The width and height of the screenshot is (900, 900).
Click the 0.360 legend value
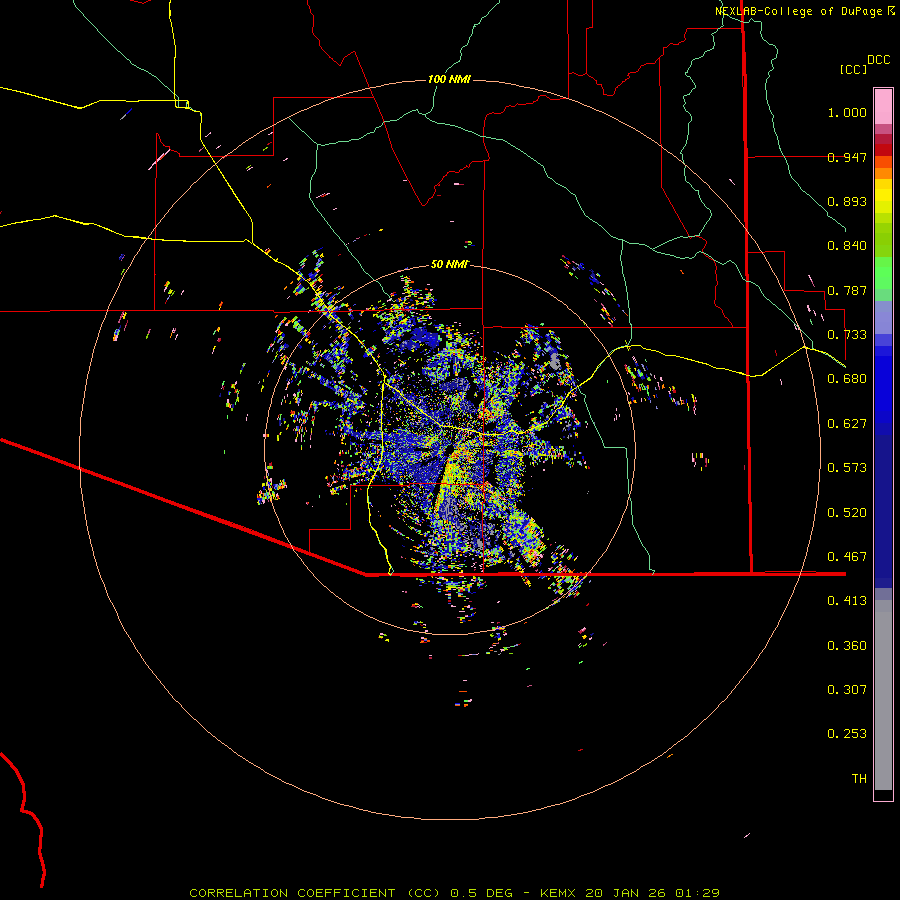click(x=847, y=646)
